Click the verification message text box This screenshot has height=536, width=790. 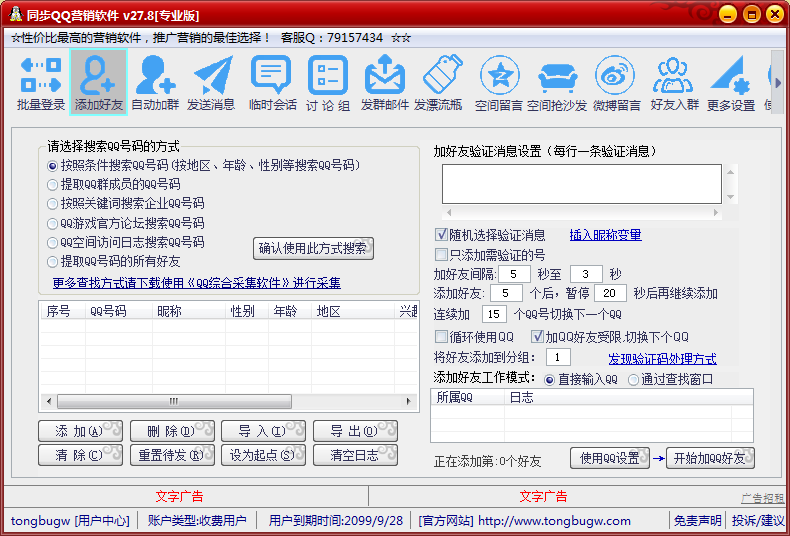click(581, 184)
